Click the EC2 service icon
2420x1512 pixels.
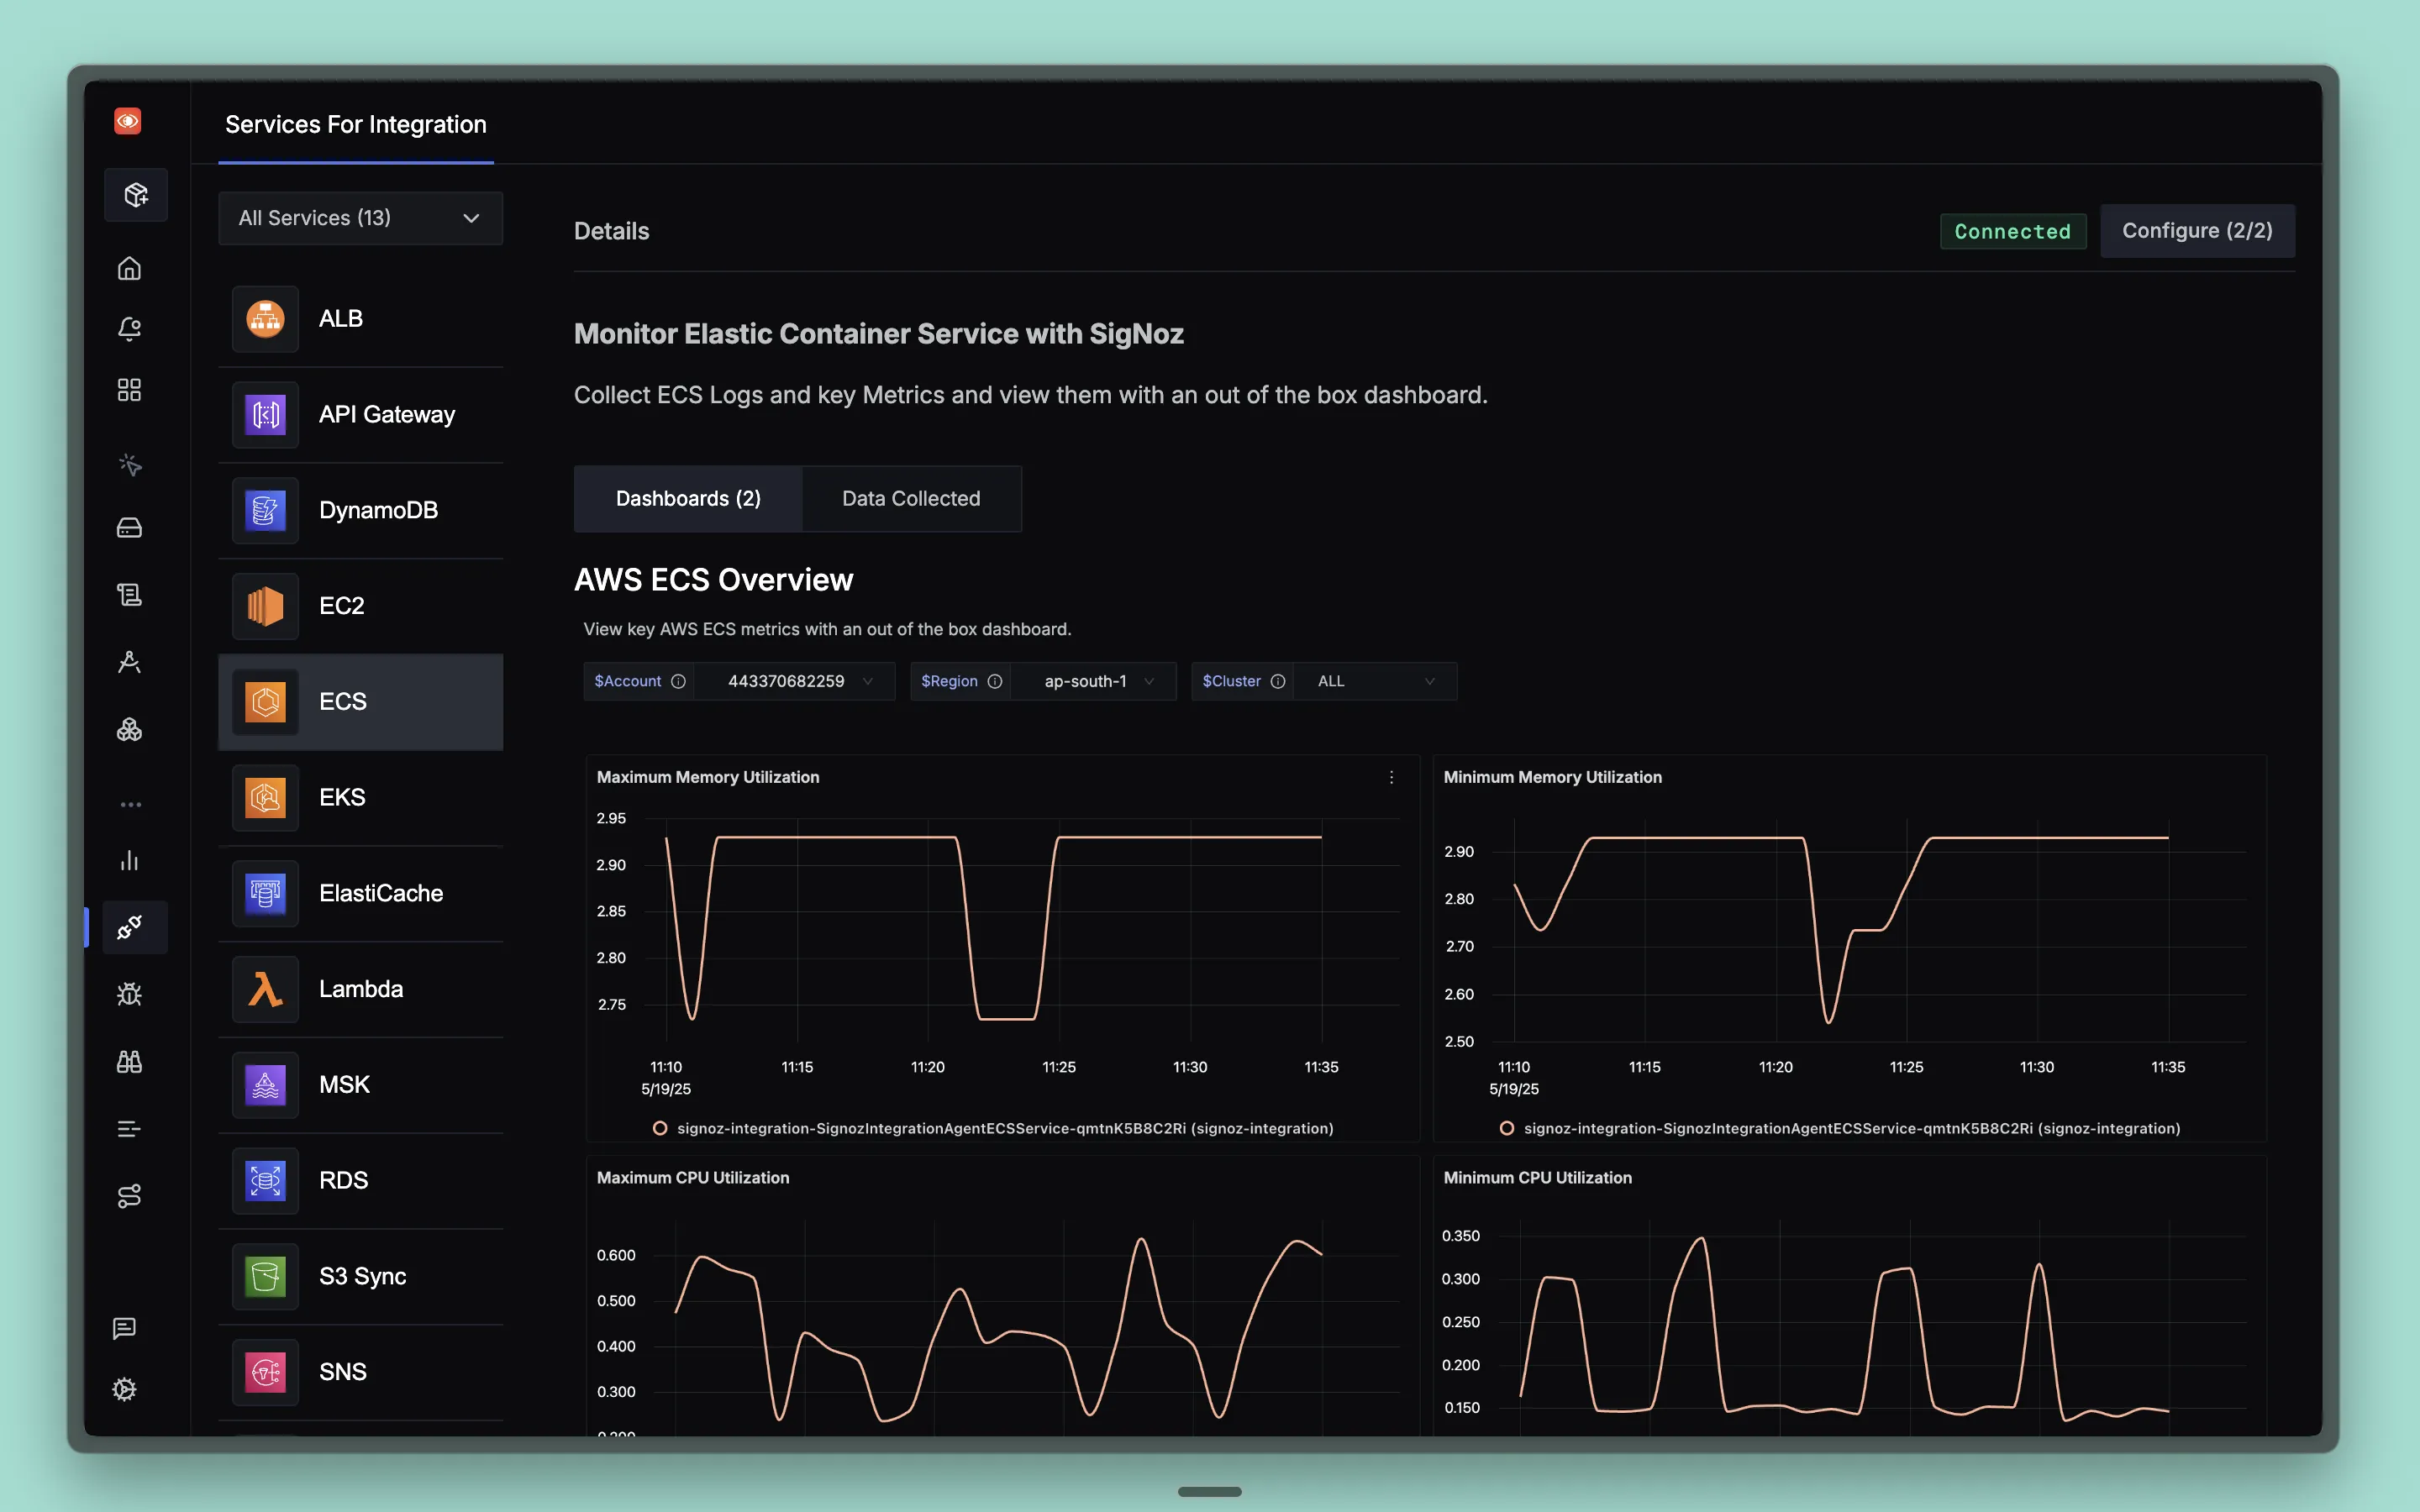[265, 606]
